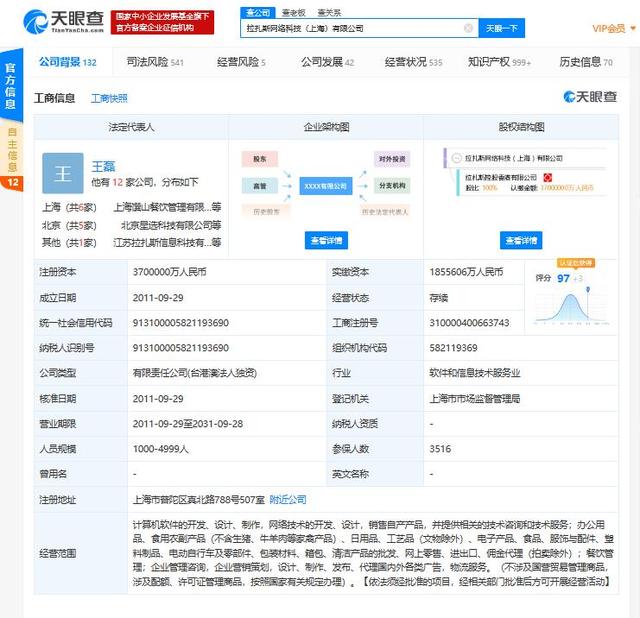
Task: Click registration number 310000400663743
Action: [469, 323]
